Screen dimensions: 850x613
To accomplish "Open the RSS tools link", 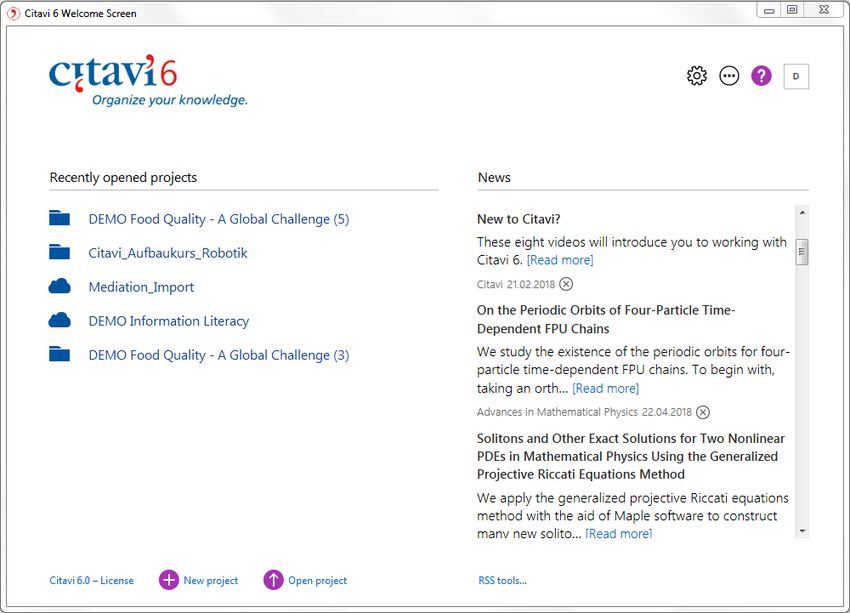I will click(x=503, y=580).
